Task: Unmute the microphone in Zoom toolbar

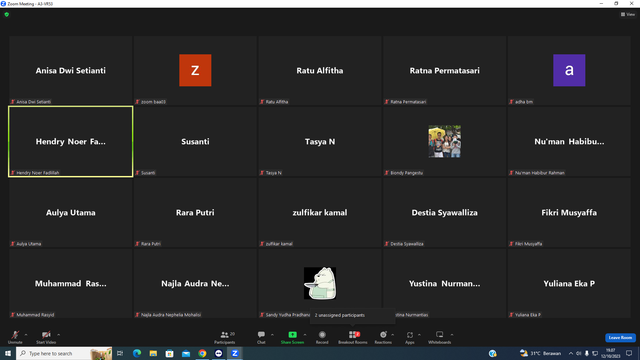Action: pyautogui.click(x=15, y=337)
